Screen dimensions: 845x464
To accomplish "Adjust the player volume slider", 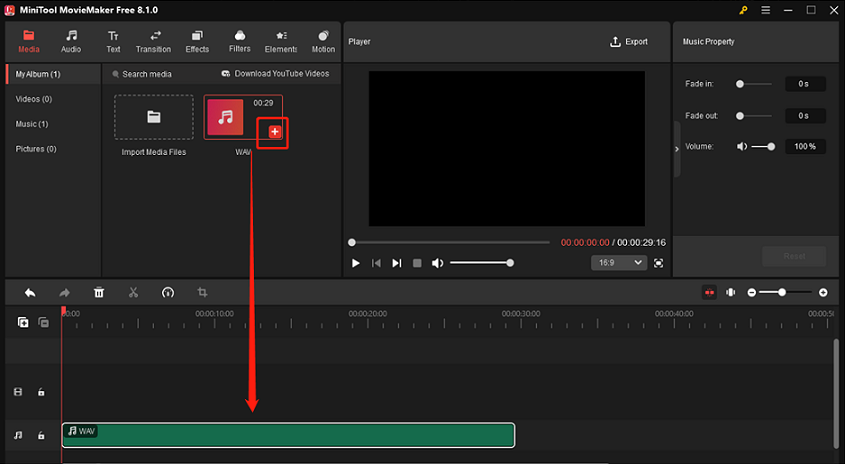I will click(x=481, y=263).
